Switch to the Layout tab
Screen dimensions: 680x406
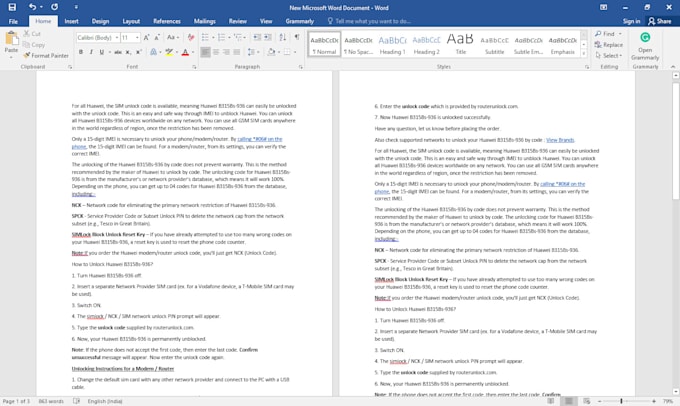coord(131,21)
